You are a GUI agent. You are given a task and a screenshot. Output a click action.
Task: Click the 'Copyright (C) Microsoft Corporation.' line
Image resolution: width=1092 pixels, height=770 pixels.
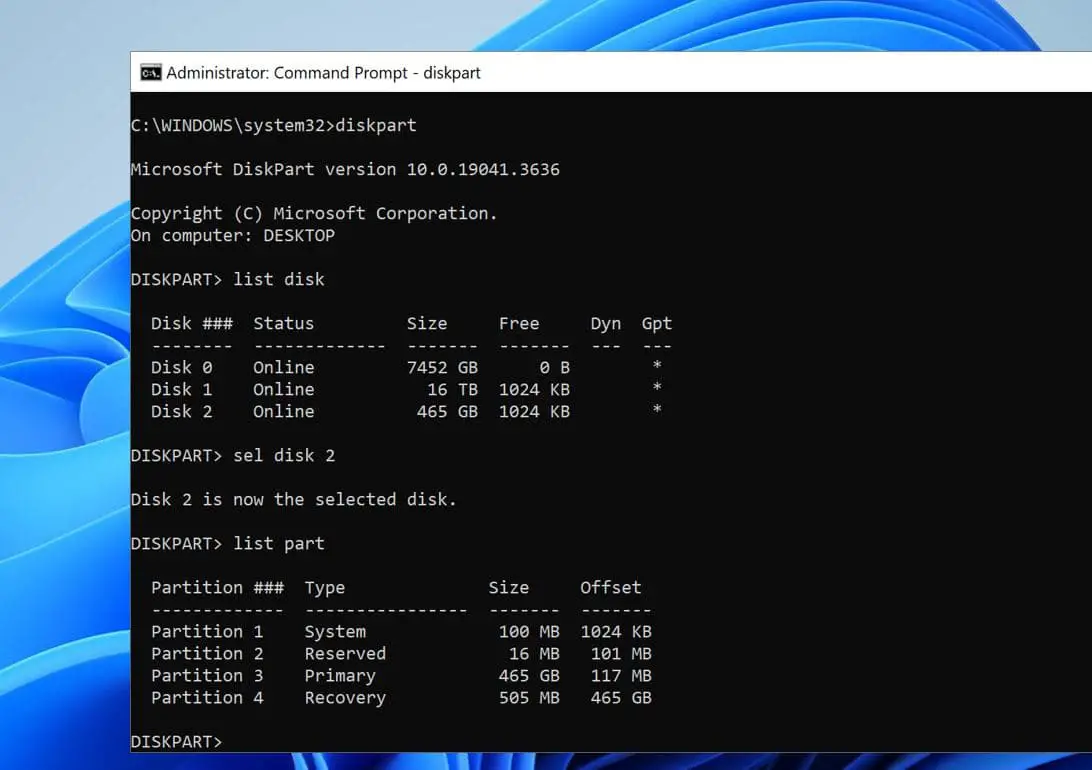click(314, 213)
